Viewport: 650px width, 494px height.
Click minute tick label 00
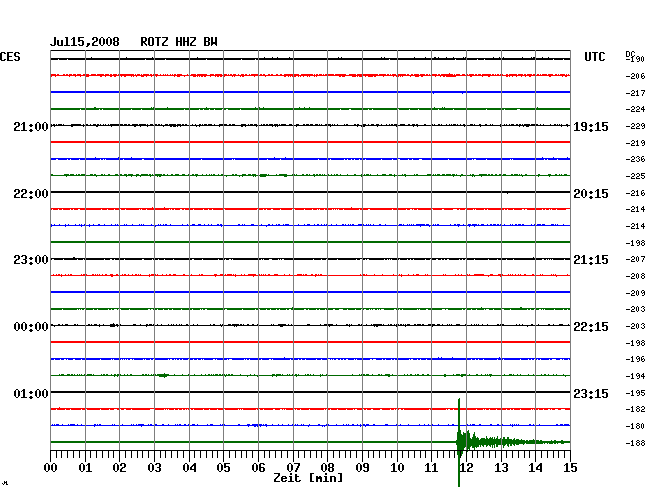click(51, 468)
